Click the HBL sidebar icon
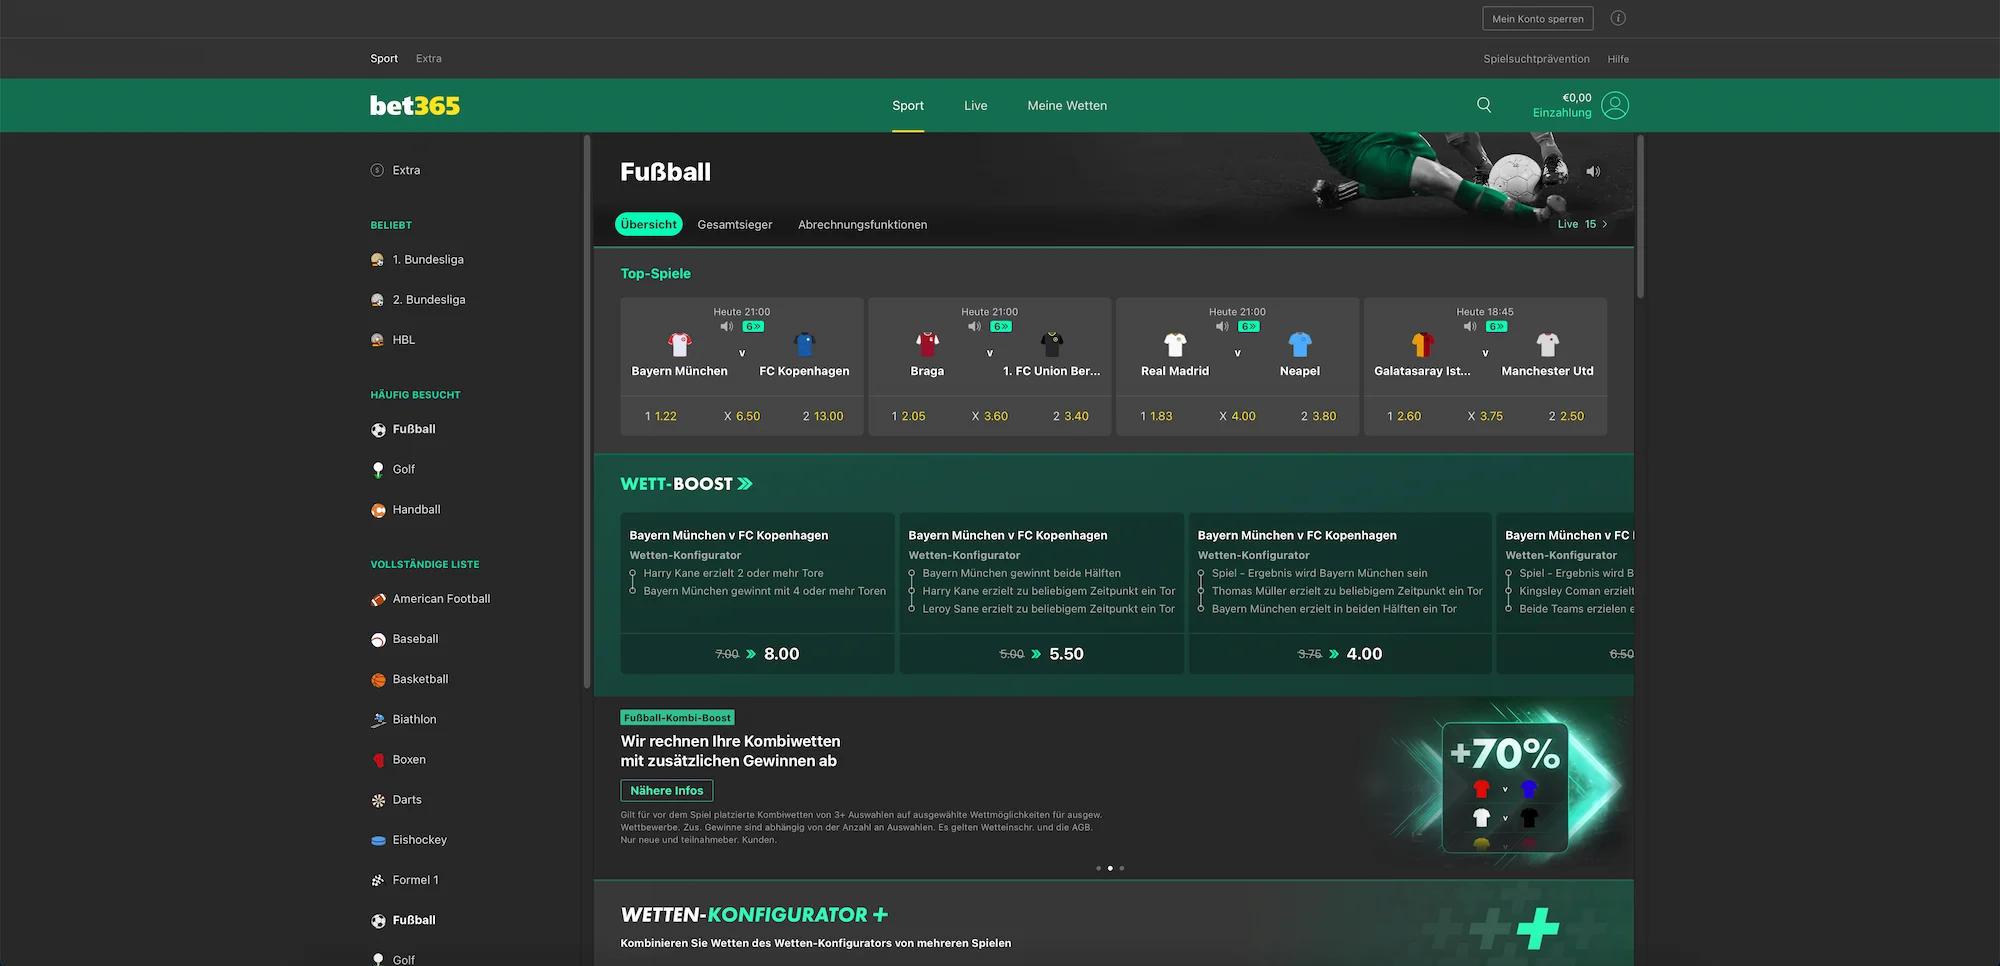This screenshot has width=2000, height=966. click(378, 340)
